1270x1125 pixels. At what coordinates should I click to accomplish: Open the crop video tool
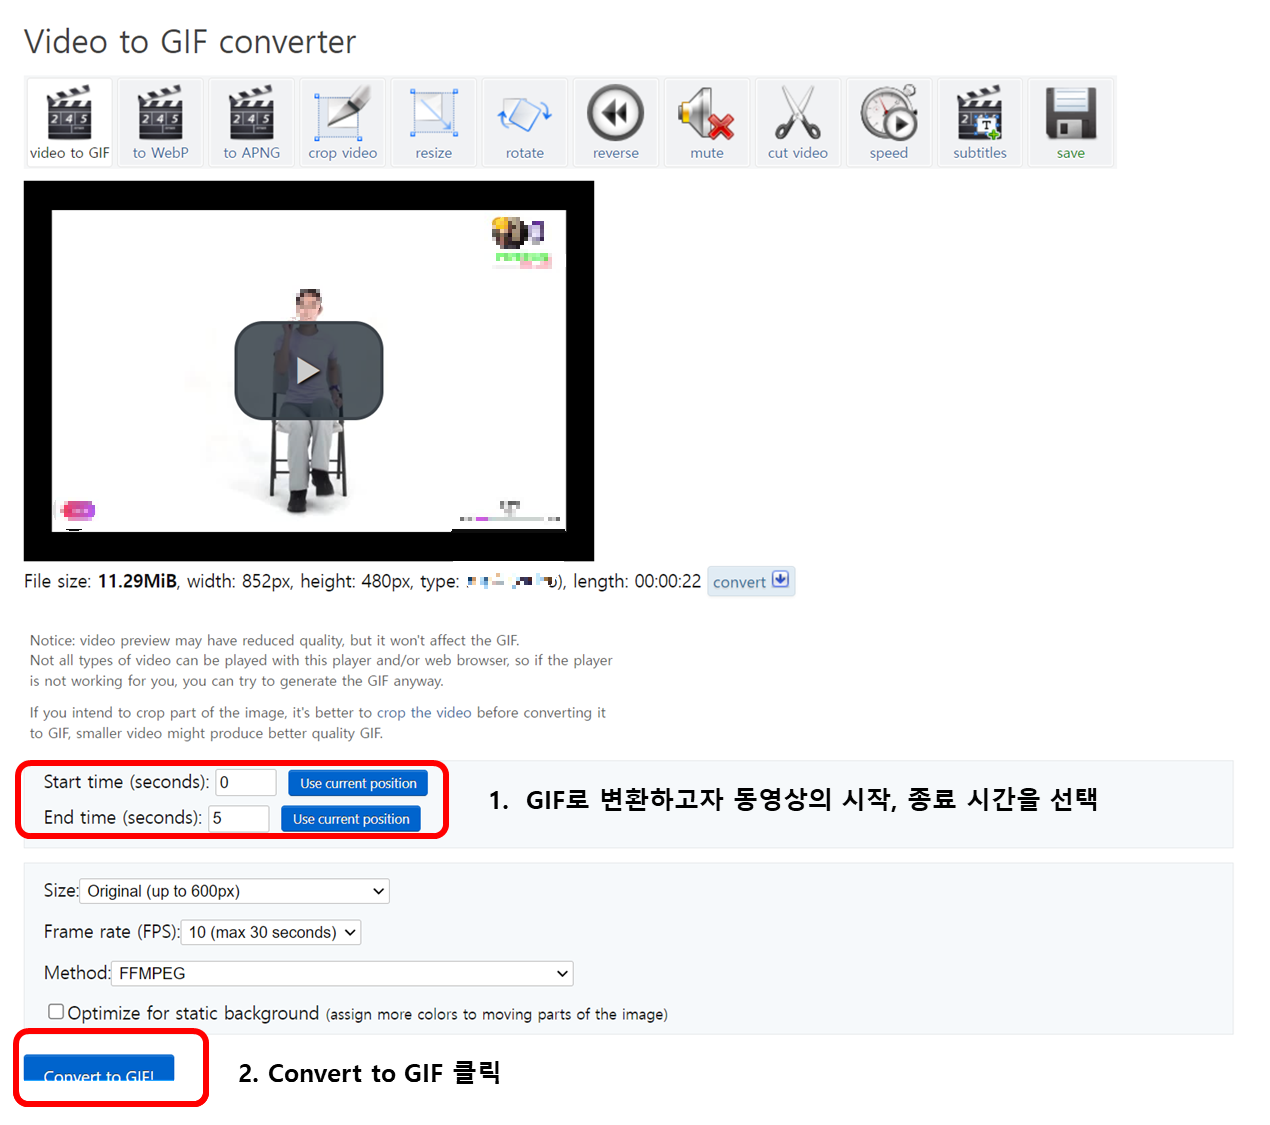coord(342,120)
